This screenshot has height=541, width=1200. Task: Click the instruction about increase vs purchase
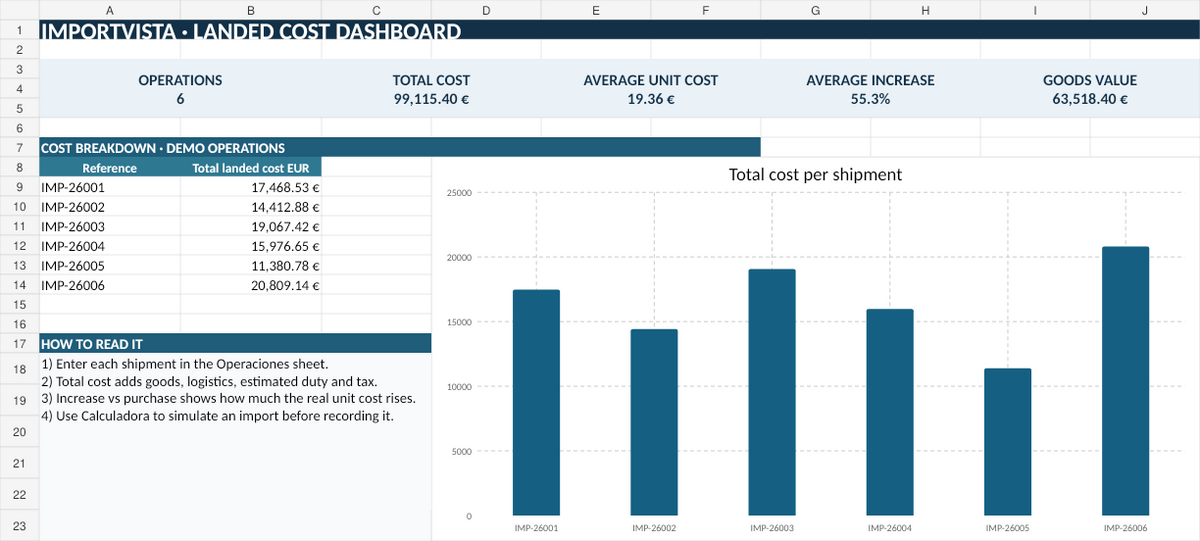click(228, 398)
